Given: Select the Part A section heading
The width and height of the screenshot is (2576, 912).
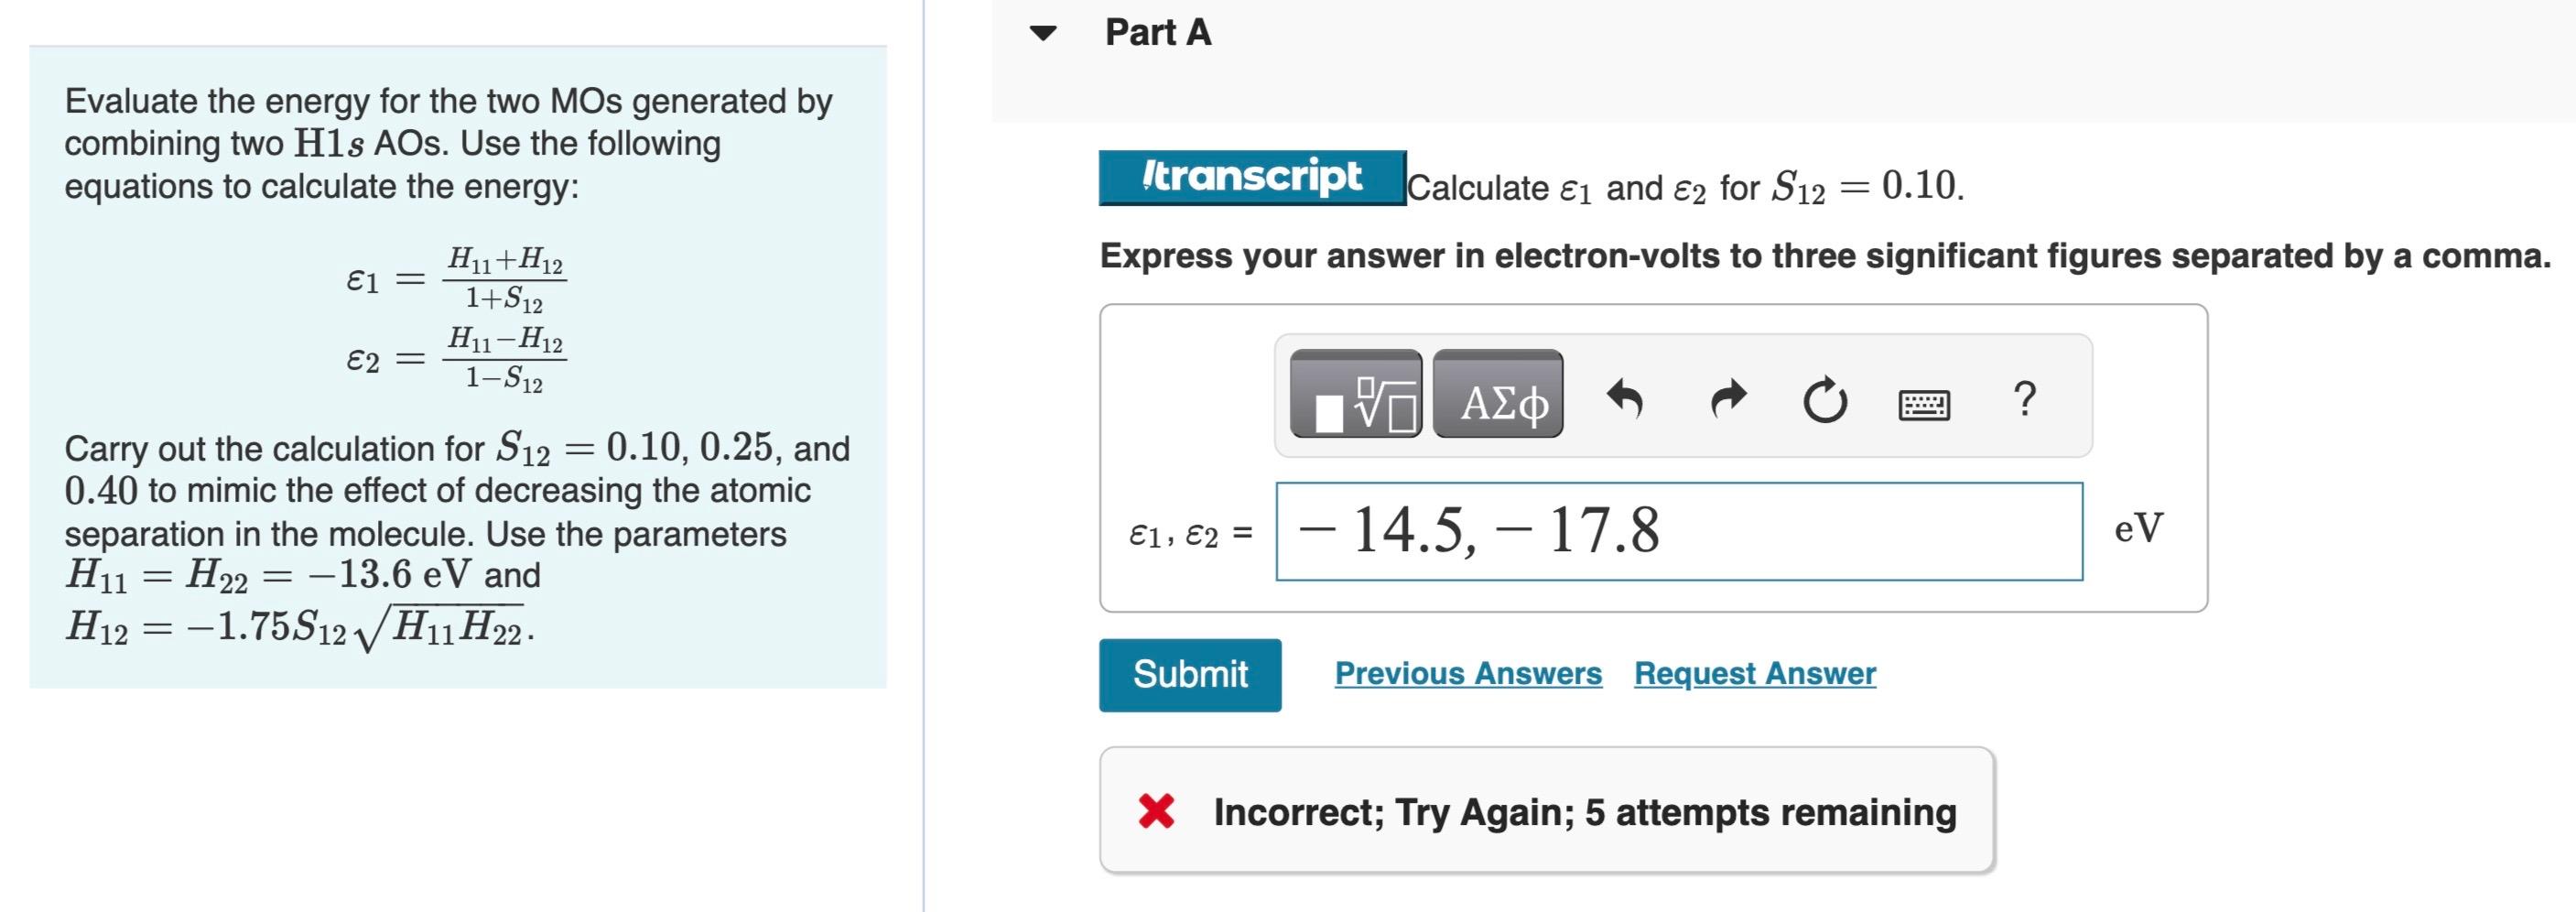Looking at the screenshot, I should point(1156,33).
